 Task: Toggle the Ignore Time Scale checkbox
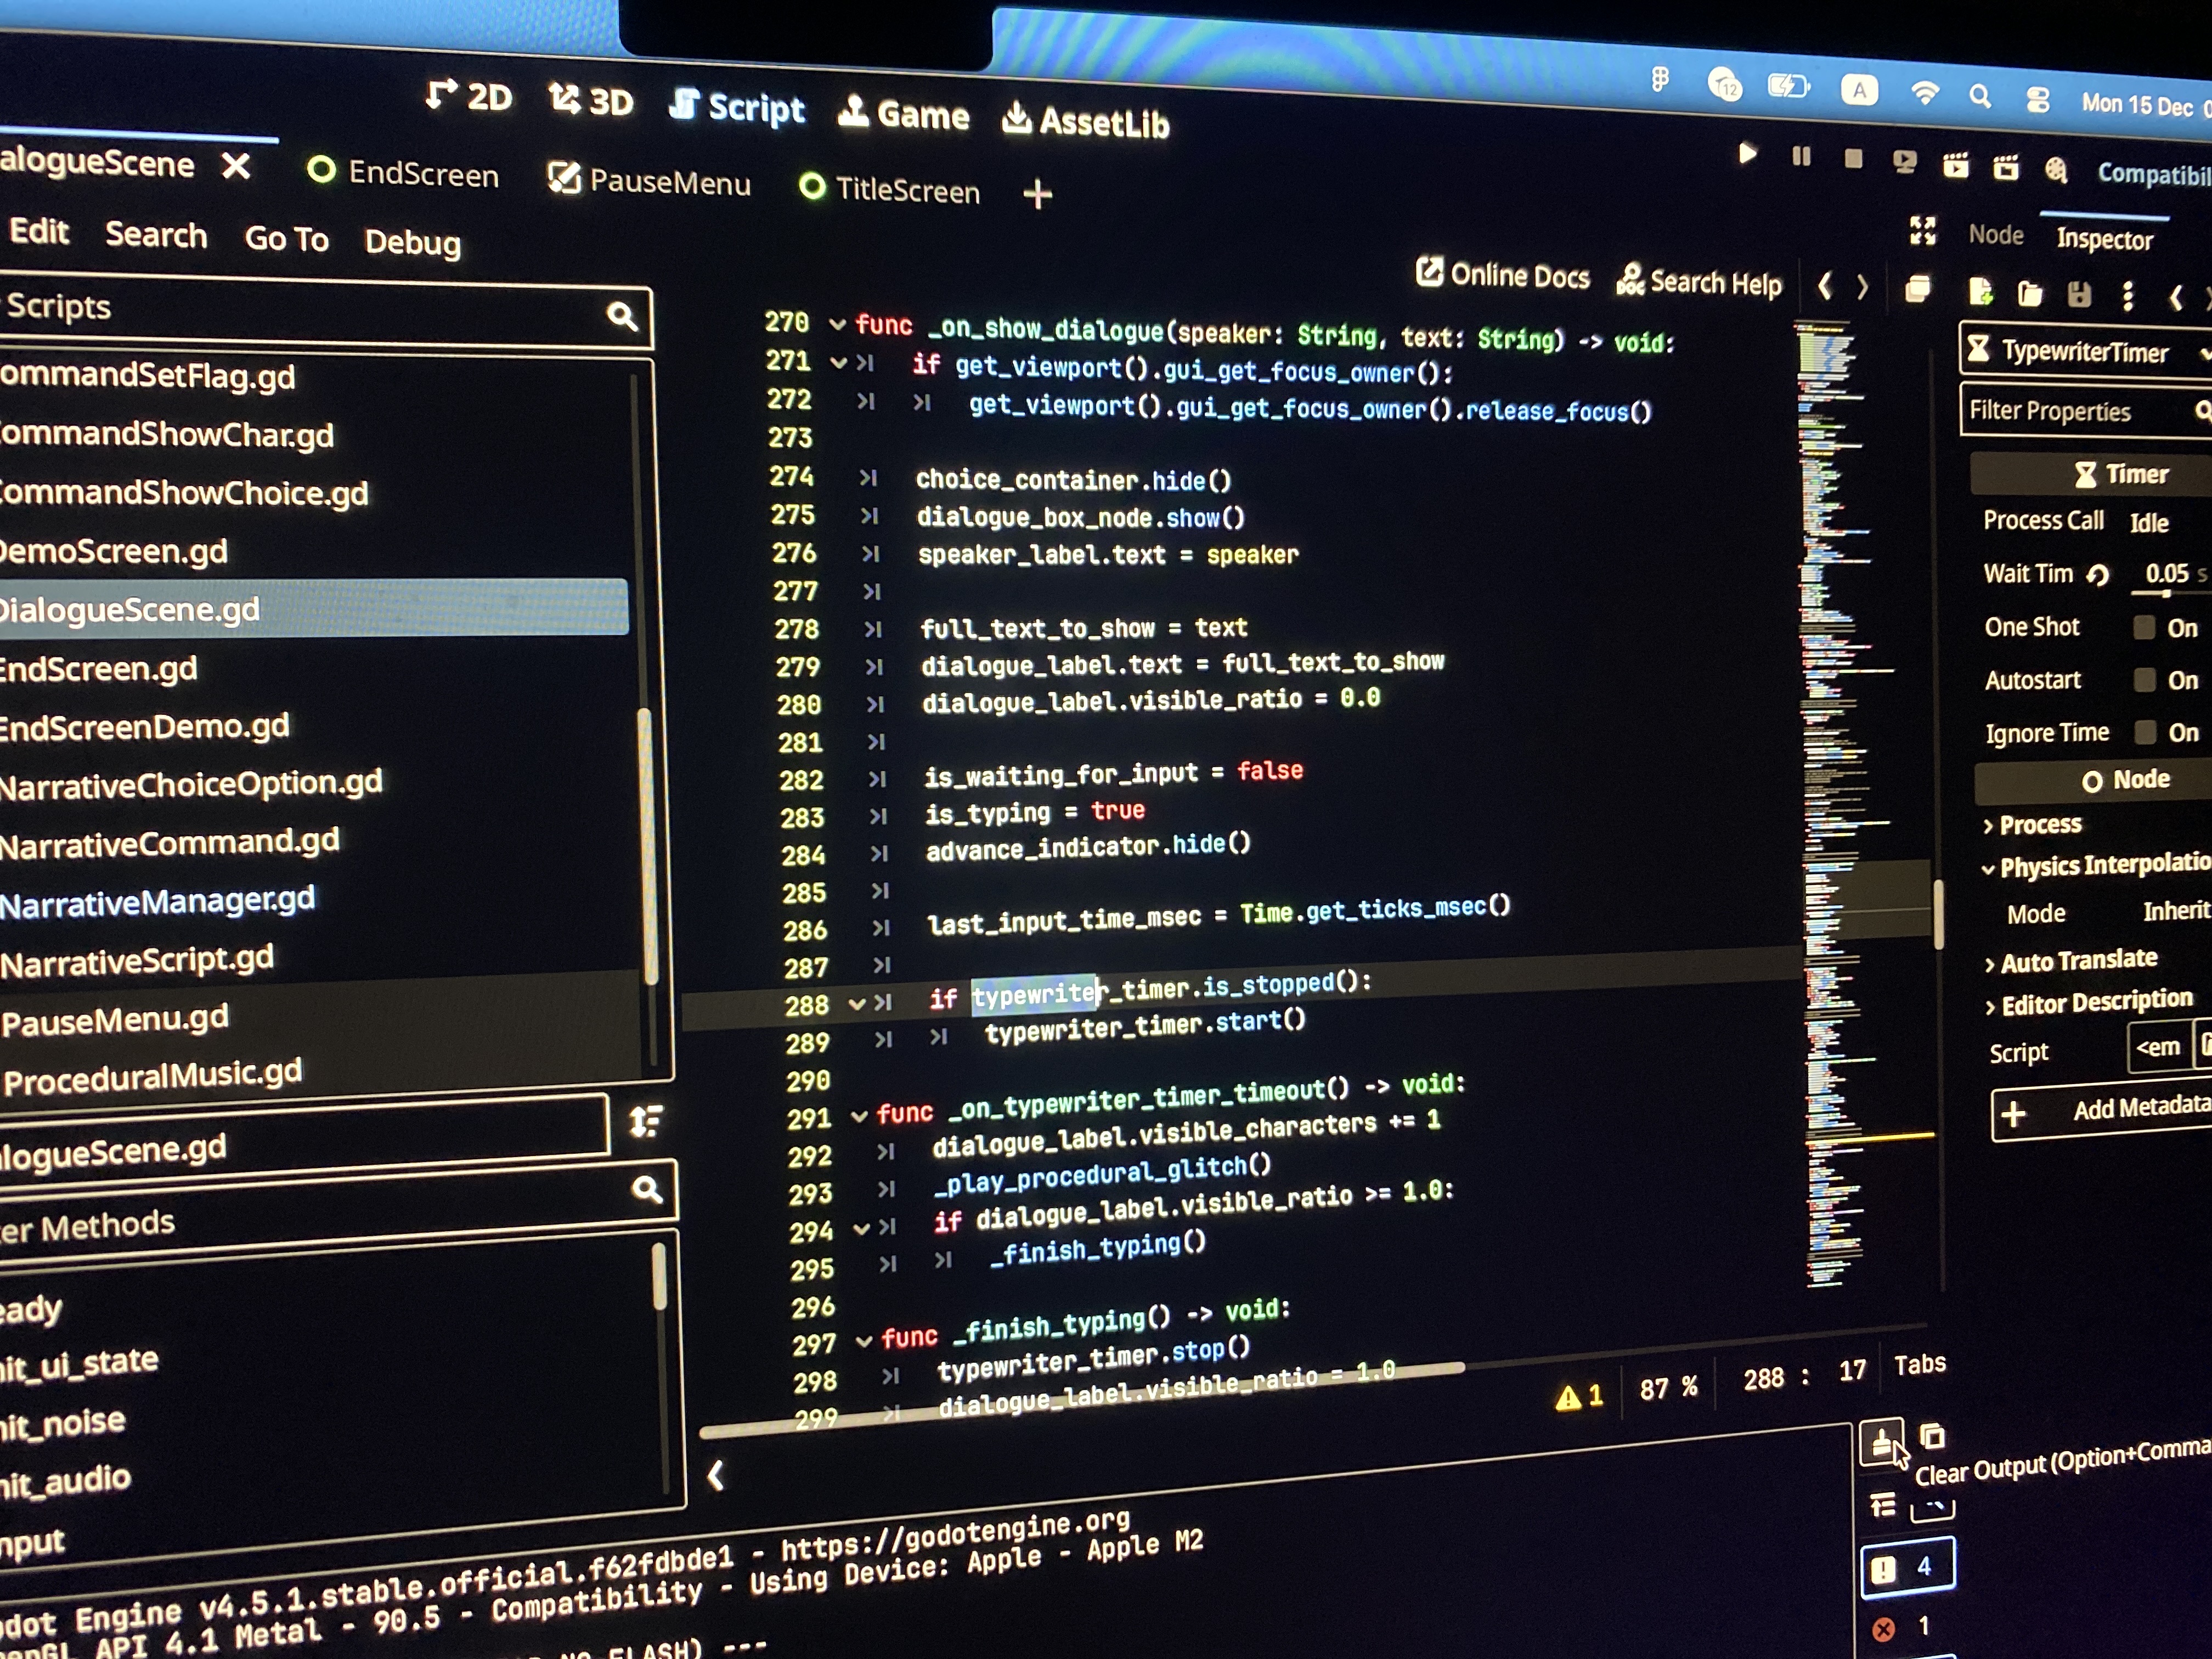(2145, 732)
